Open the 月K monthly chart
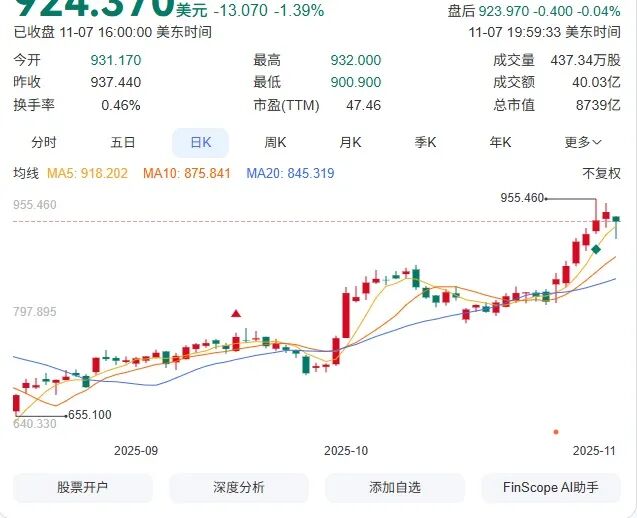This screenshot has height=518, width=637. click(350, 142)
